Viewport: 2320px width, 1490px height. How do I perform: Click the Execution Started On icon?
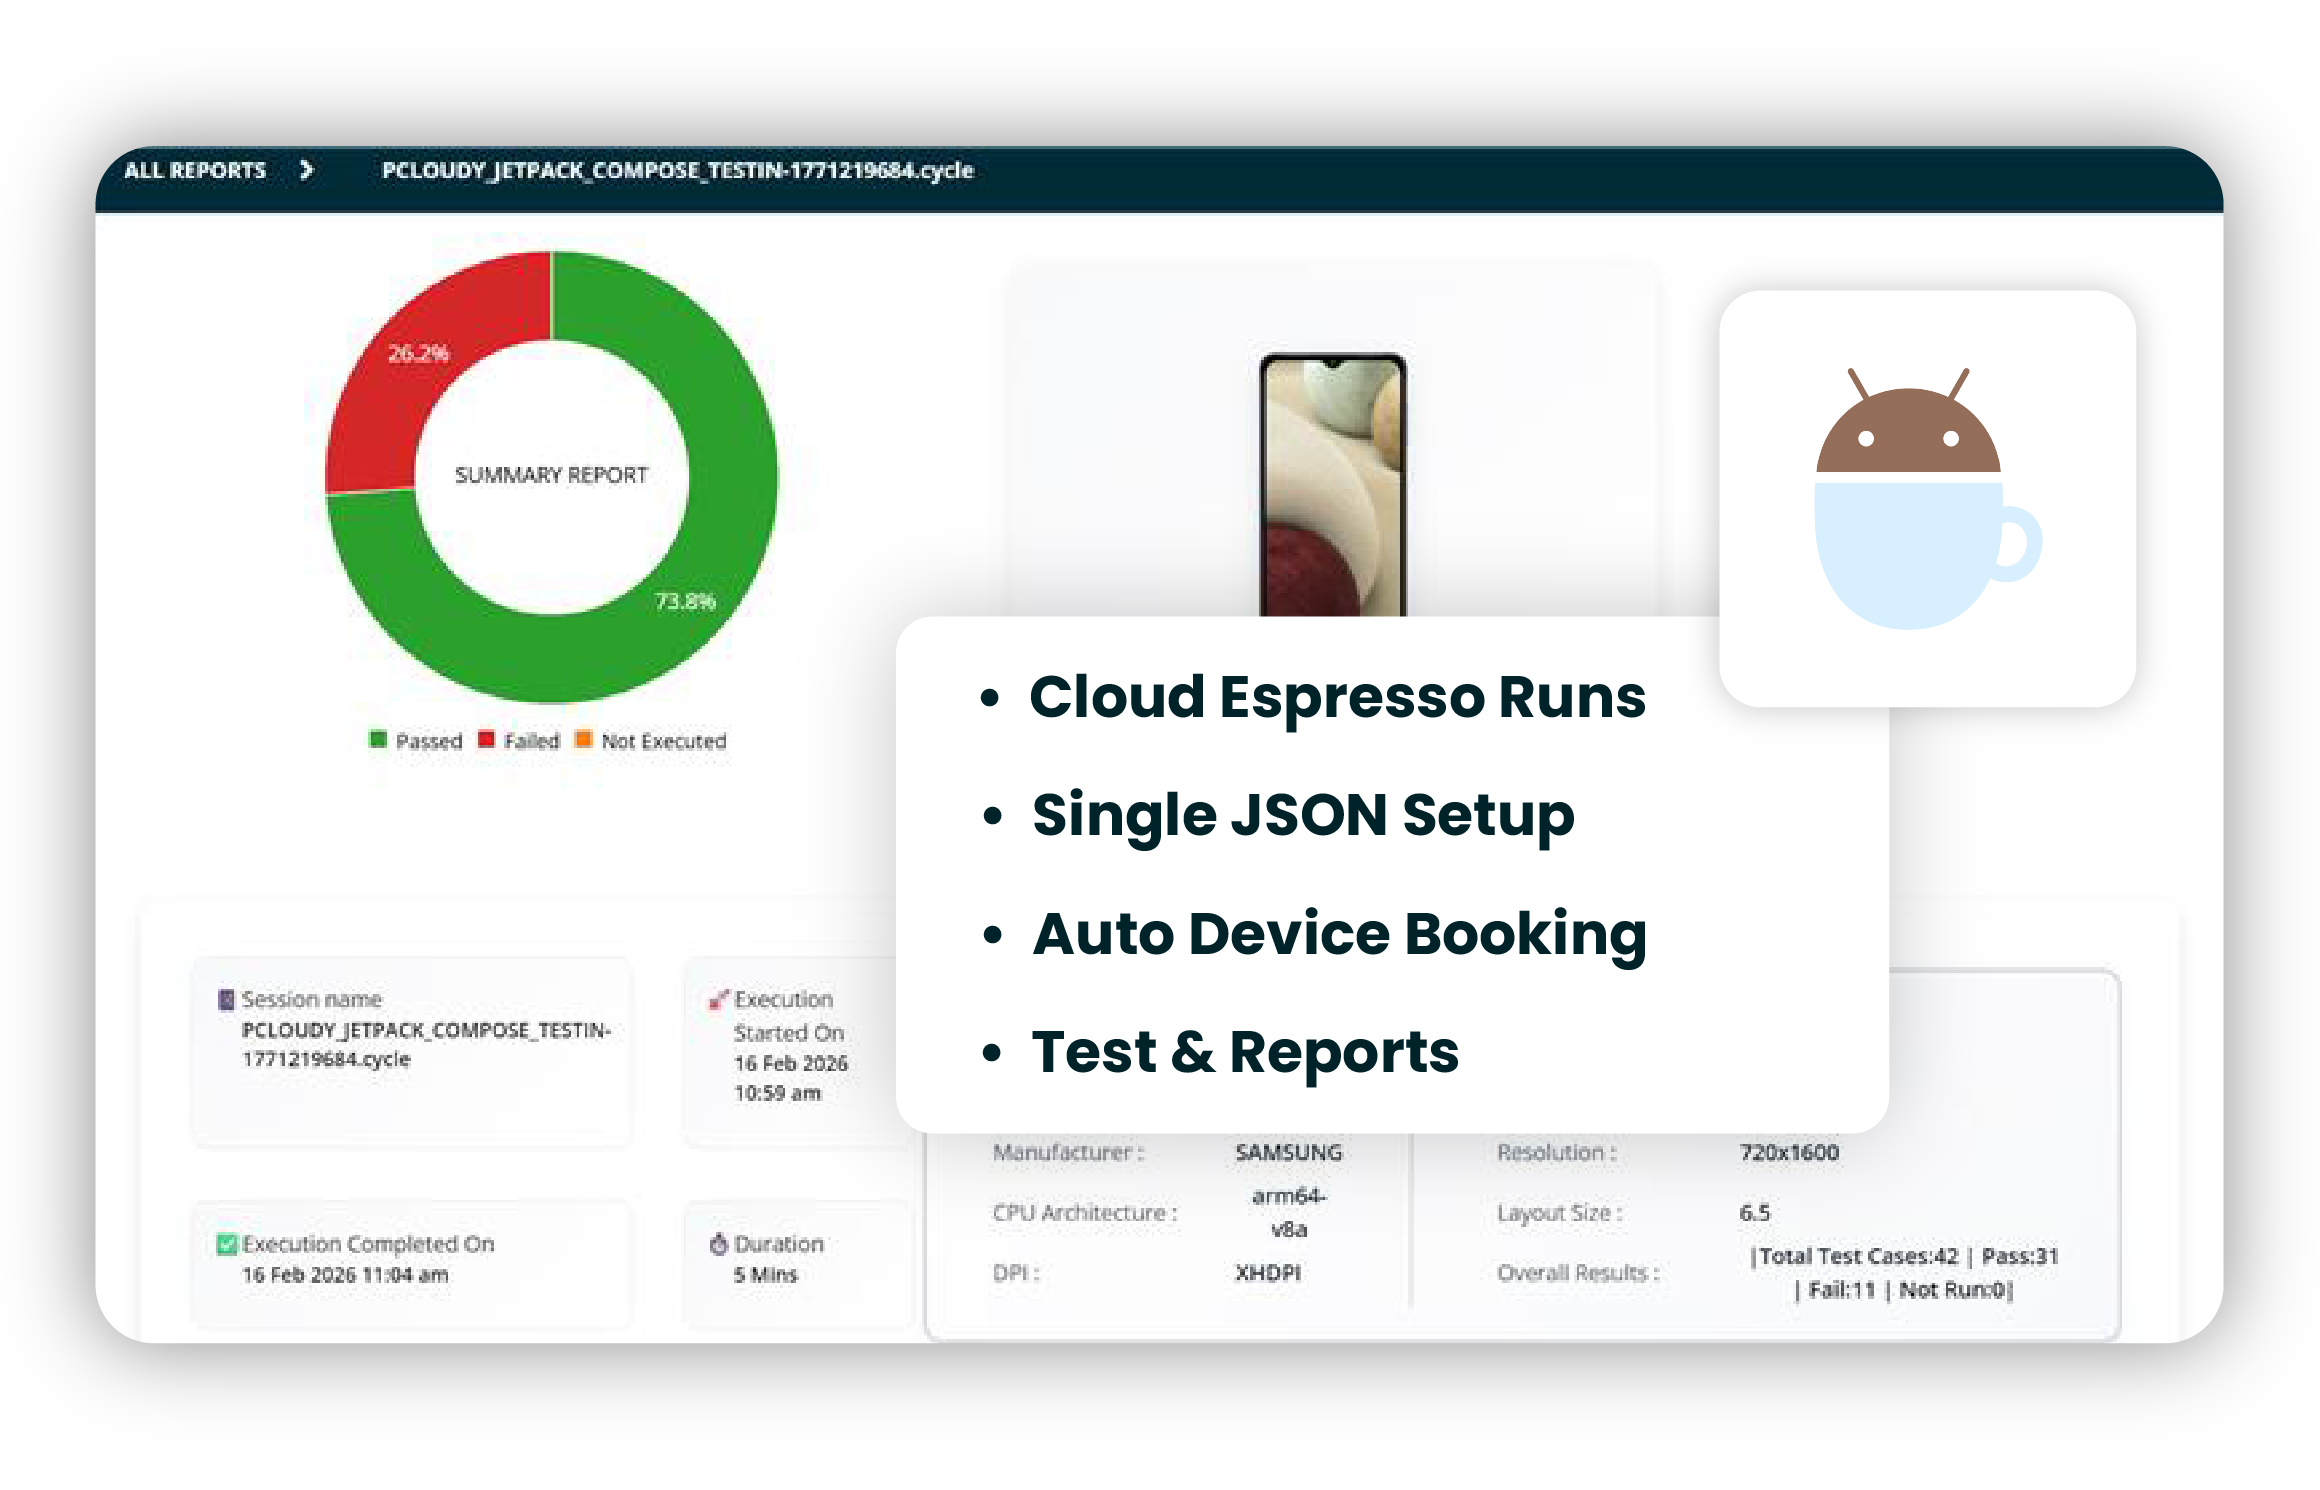(718, 999)
